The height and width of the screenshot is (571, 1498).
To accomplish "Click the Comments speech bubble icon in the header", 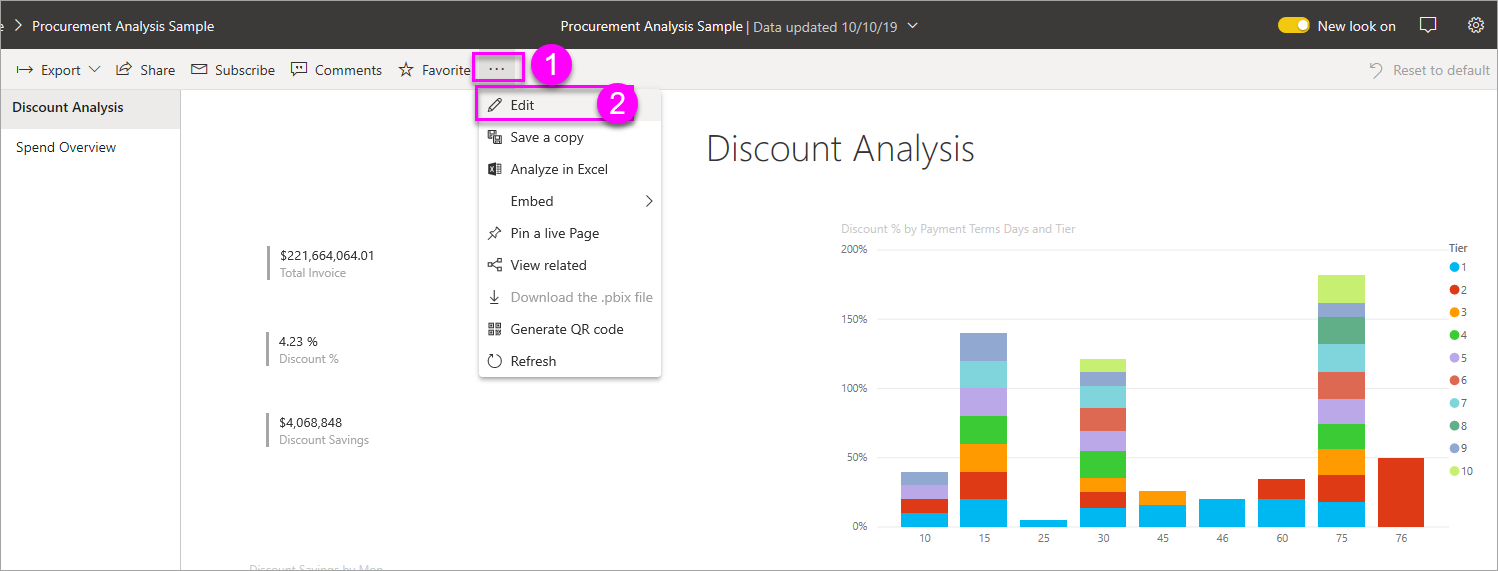I will [x=1428, y=26].
